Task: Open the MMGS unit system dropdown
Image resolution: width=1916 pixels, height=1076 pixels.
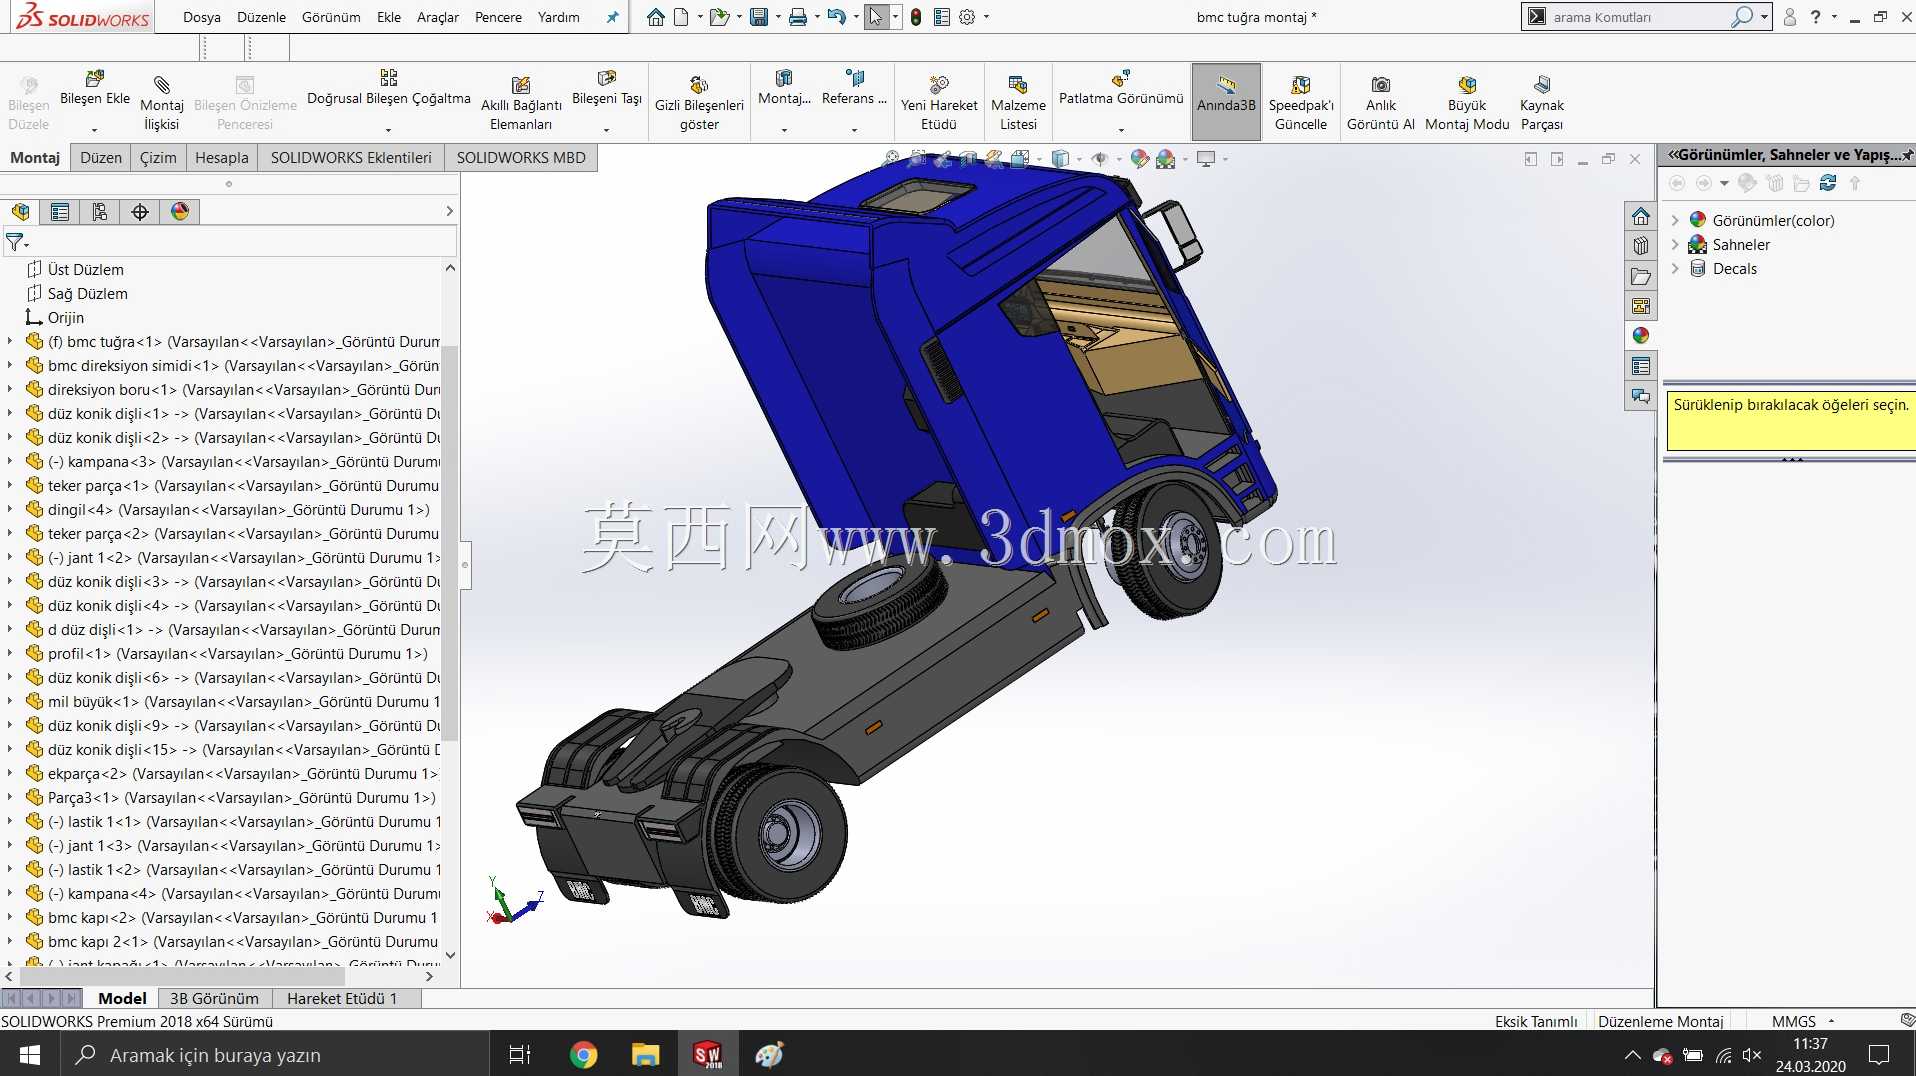Action: pyautogui.click(x=1832, y=1021)
